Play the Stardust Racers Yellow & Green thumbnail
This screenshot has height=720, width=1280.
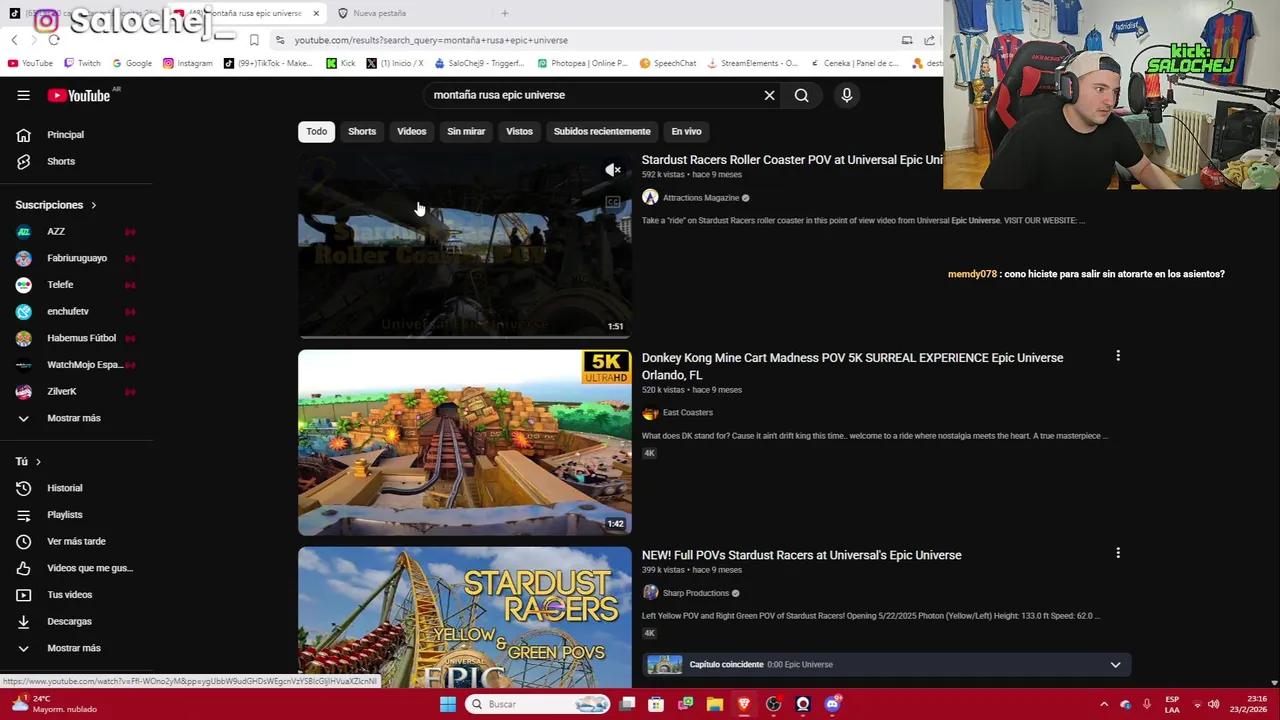[465, 617]
